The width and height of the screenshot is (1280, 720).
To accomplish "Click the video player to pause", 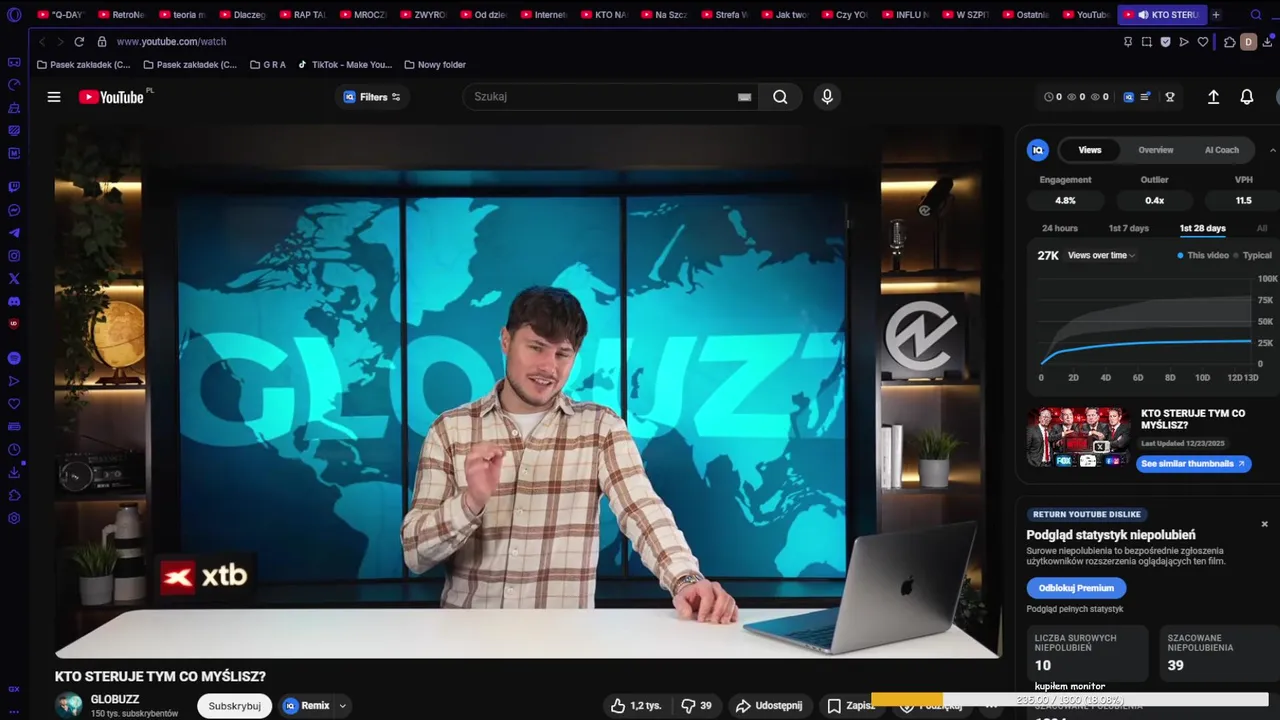I will coord(528,392).
